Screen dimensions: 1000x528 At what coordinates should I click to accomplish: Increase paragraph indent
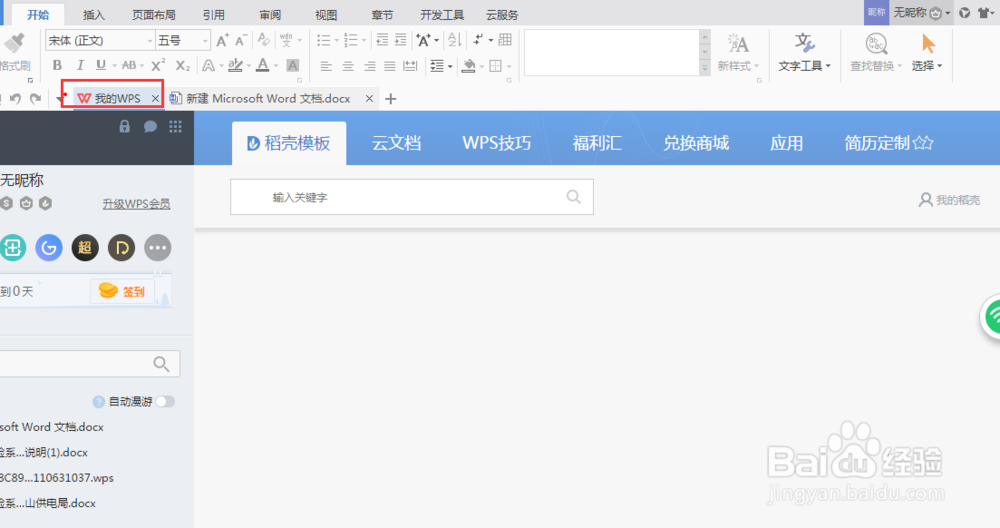point(401,40)
